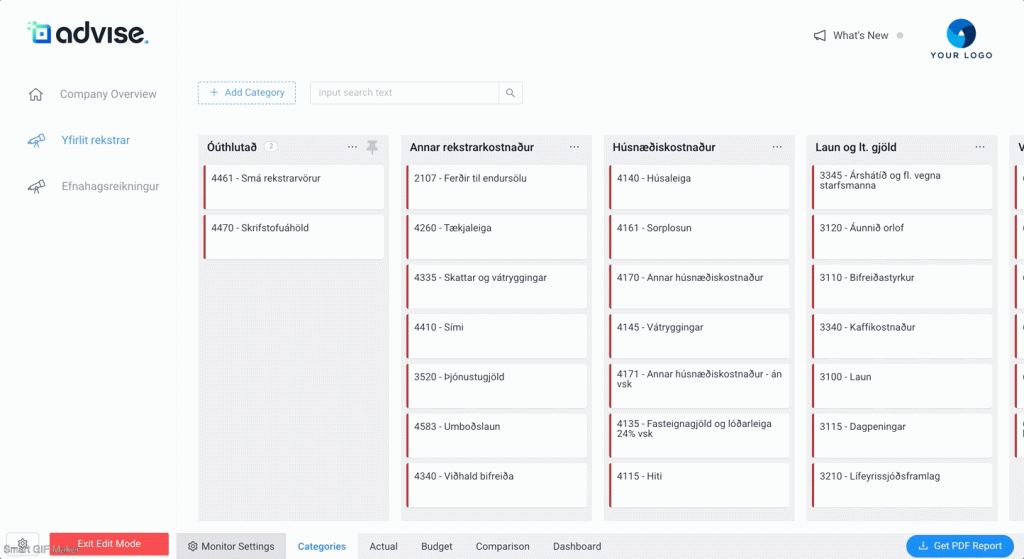Click the megaphone What's New icon

click(x=820, y=36)
